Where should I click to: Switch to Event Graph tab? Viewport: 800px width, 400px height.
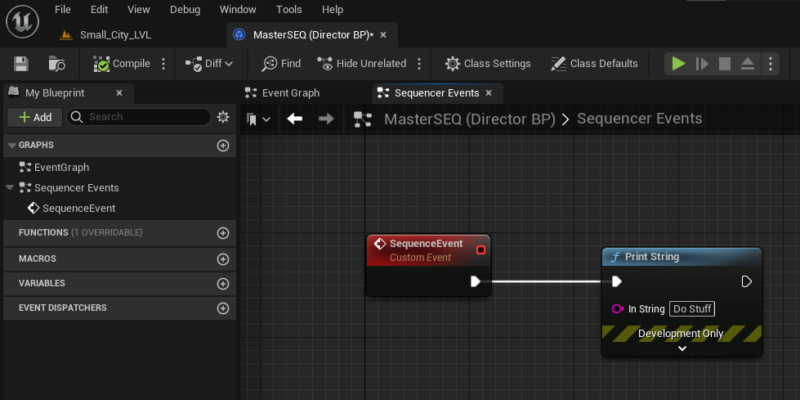point(290,93)
